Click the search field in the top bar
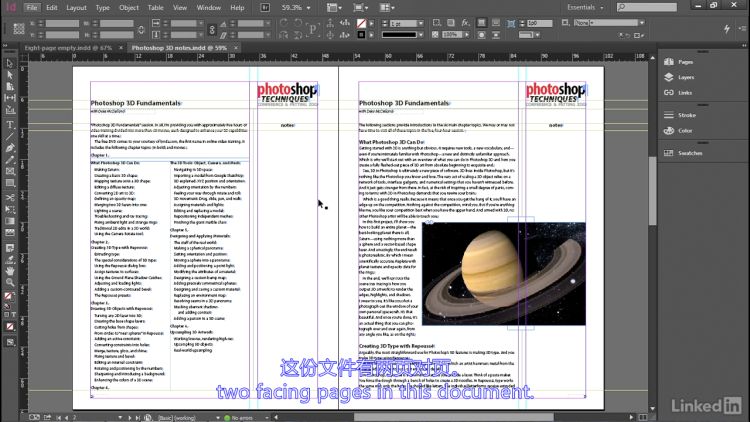The image size is (750, 422). (647, 7)
